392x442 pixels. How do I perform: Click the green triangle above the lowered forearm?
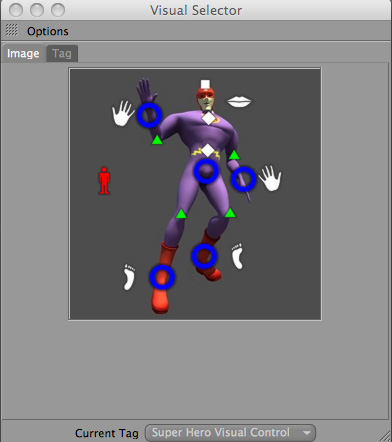pyautogui.click(x=234, y=155)
